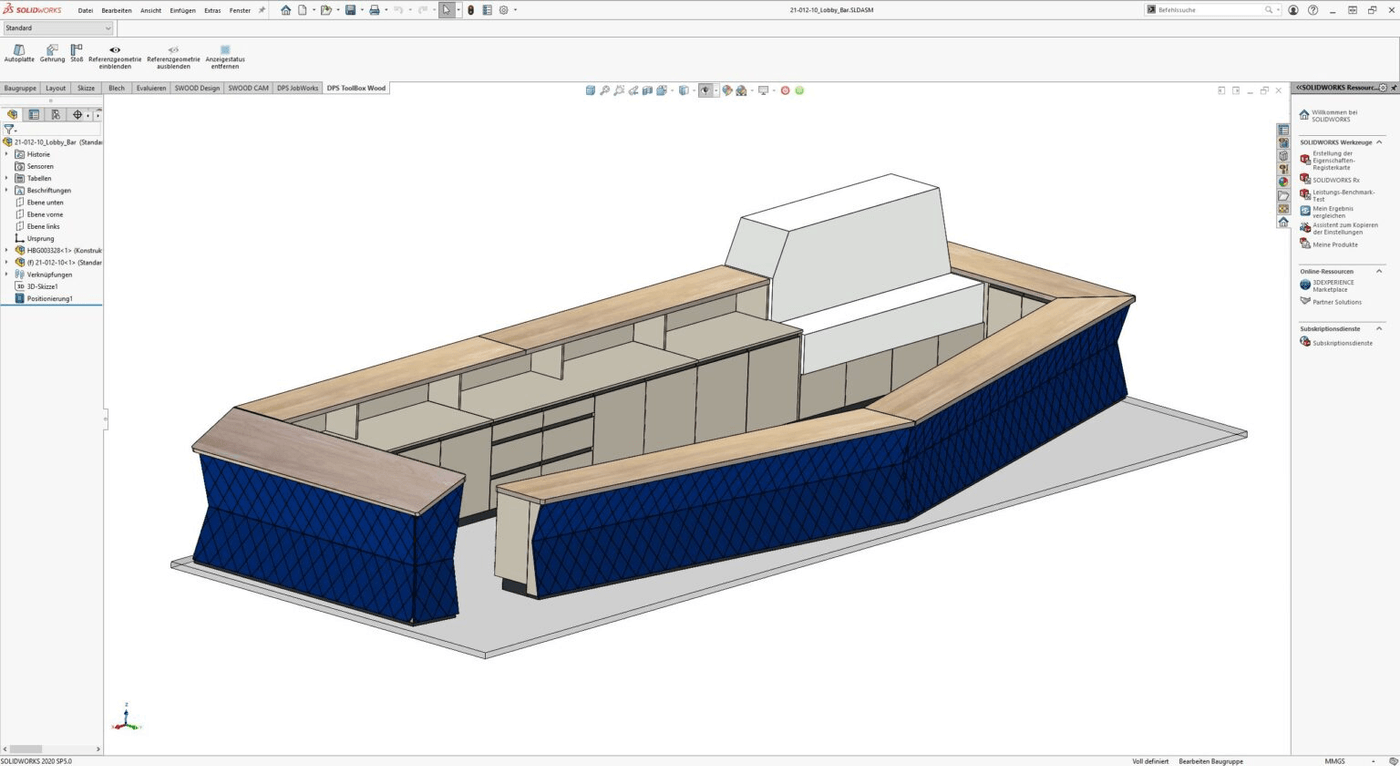Click the 3DEXPERIENCE Marketplace link
The width and height of the screenshot is (1400, 766).
click(1334, 284)
